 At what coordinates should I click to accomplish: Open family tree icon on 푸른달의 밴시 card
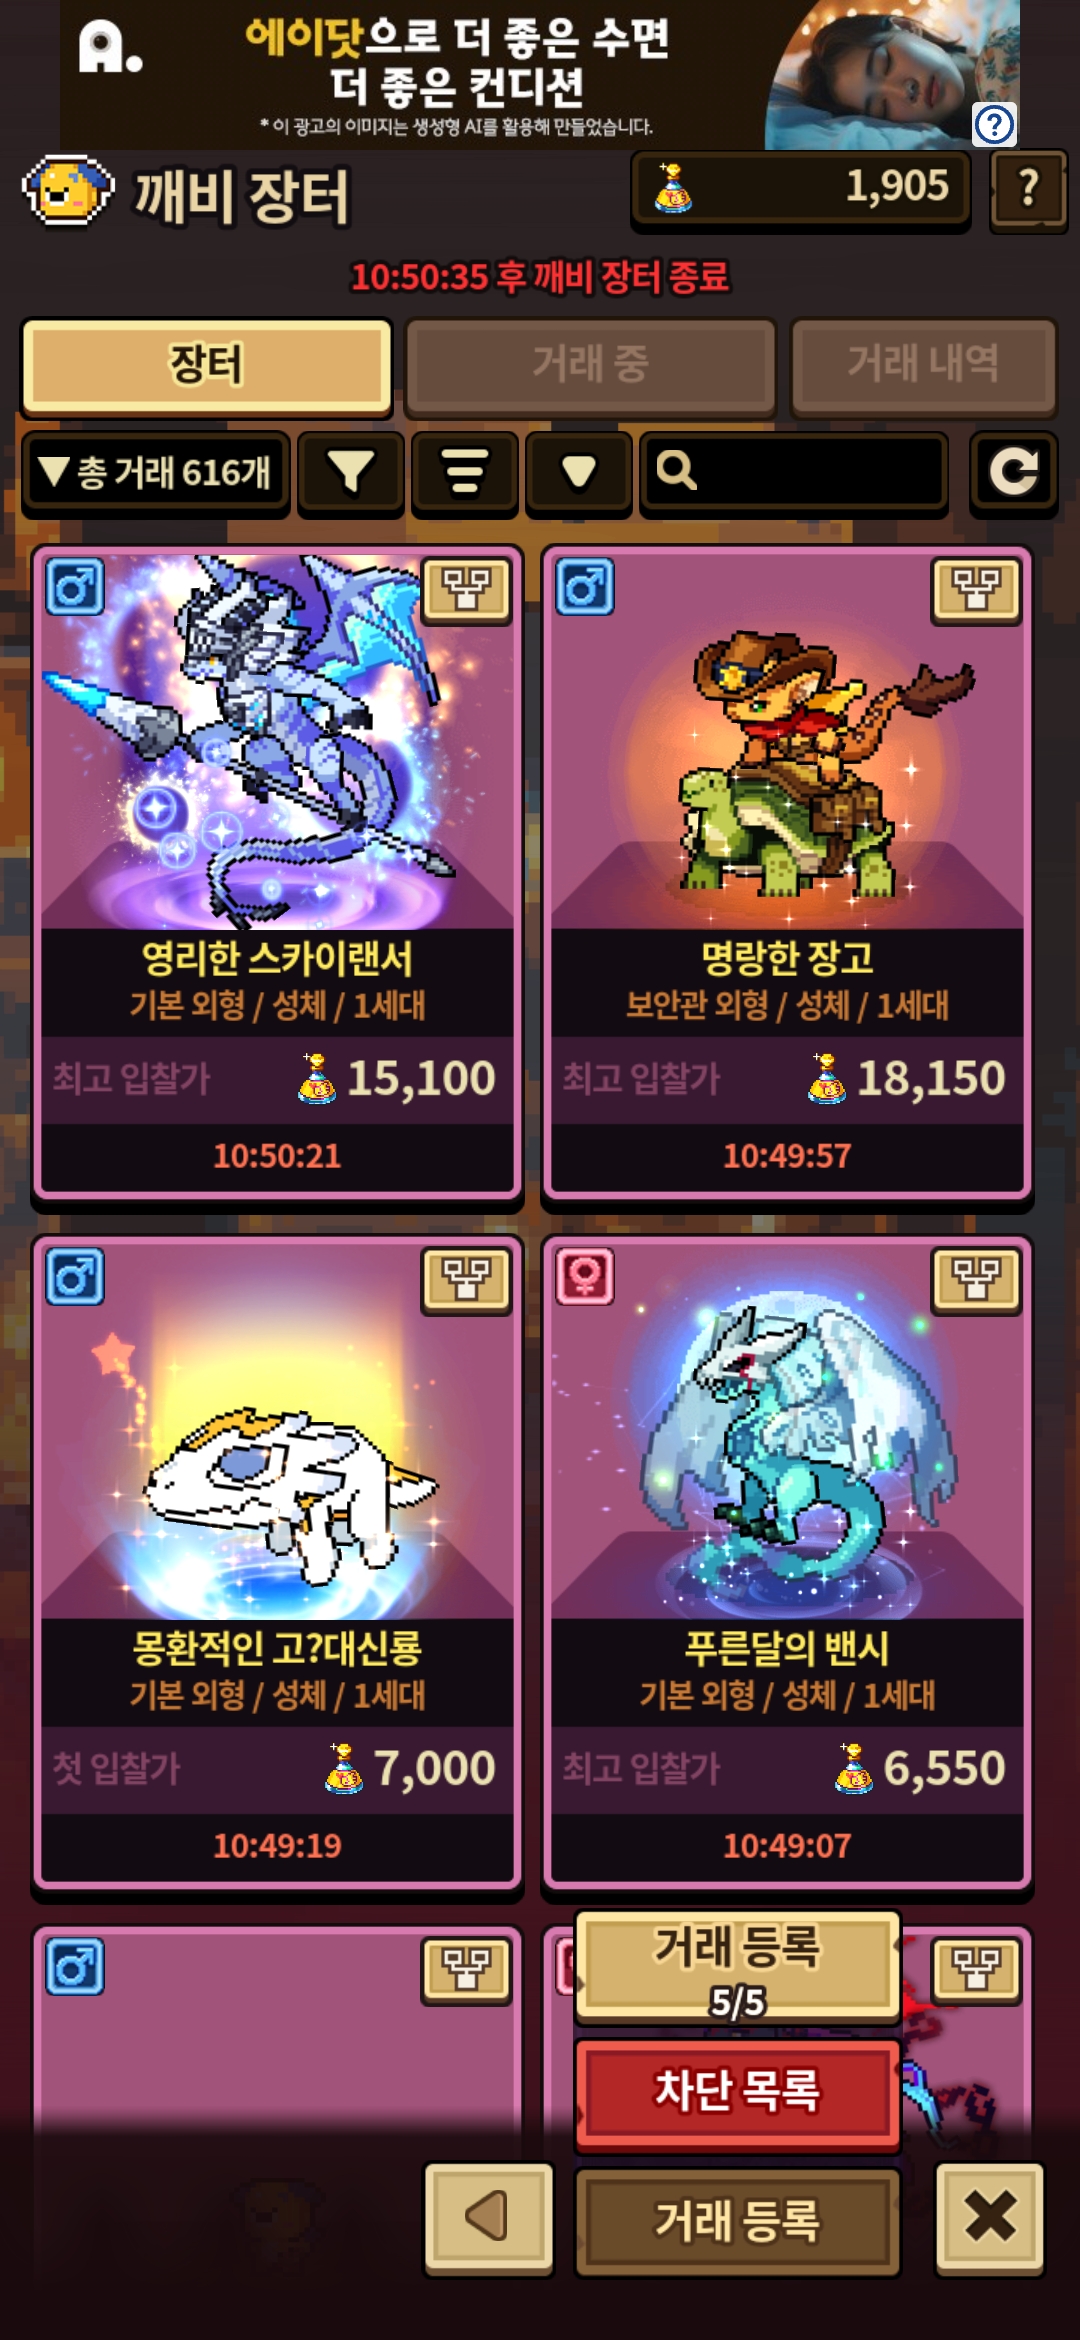click(976, 1280)
